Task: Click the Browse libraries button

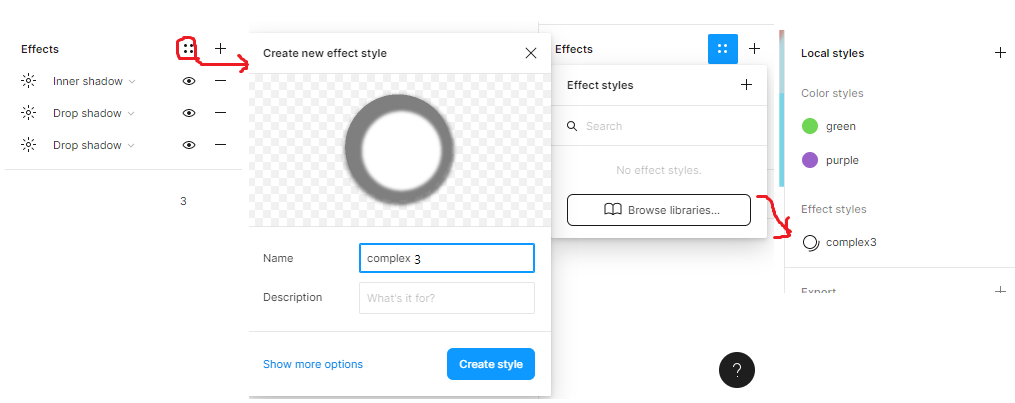Action: [x=659, y=210]
